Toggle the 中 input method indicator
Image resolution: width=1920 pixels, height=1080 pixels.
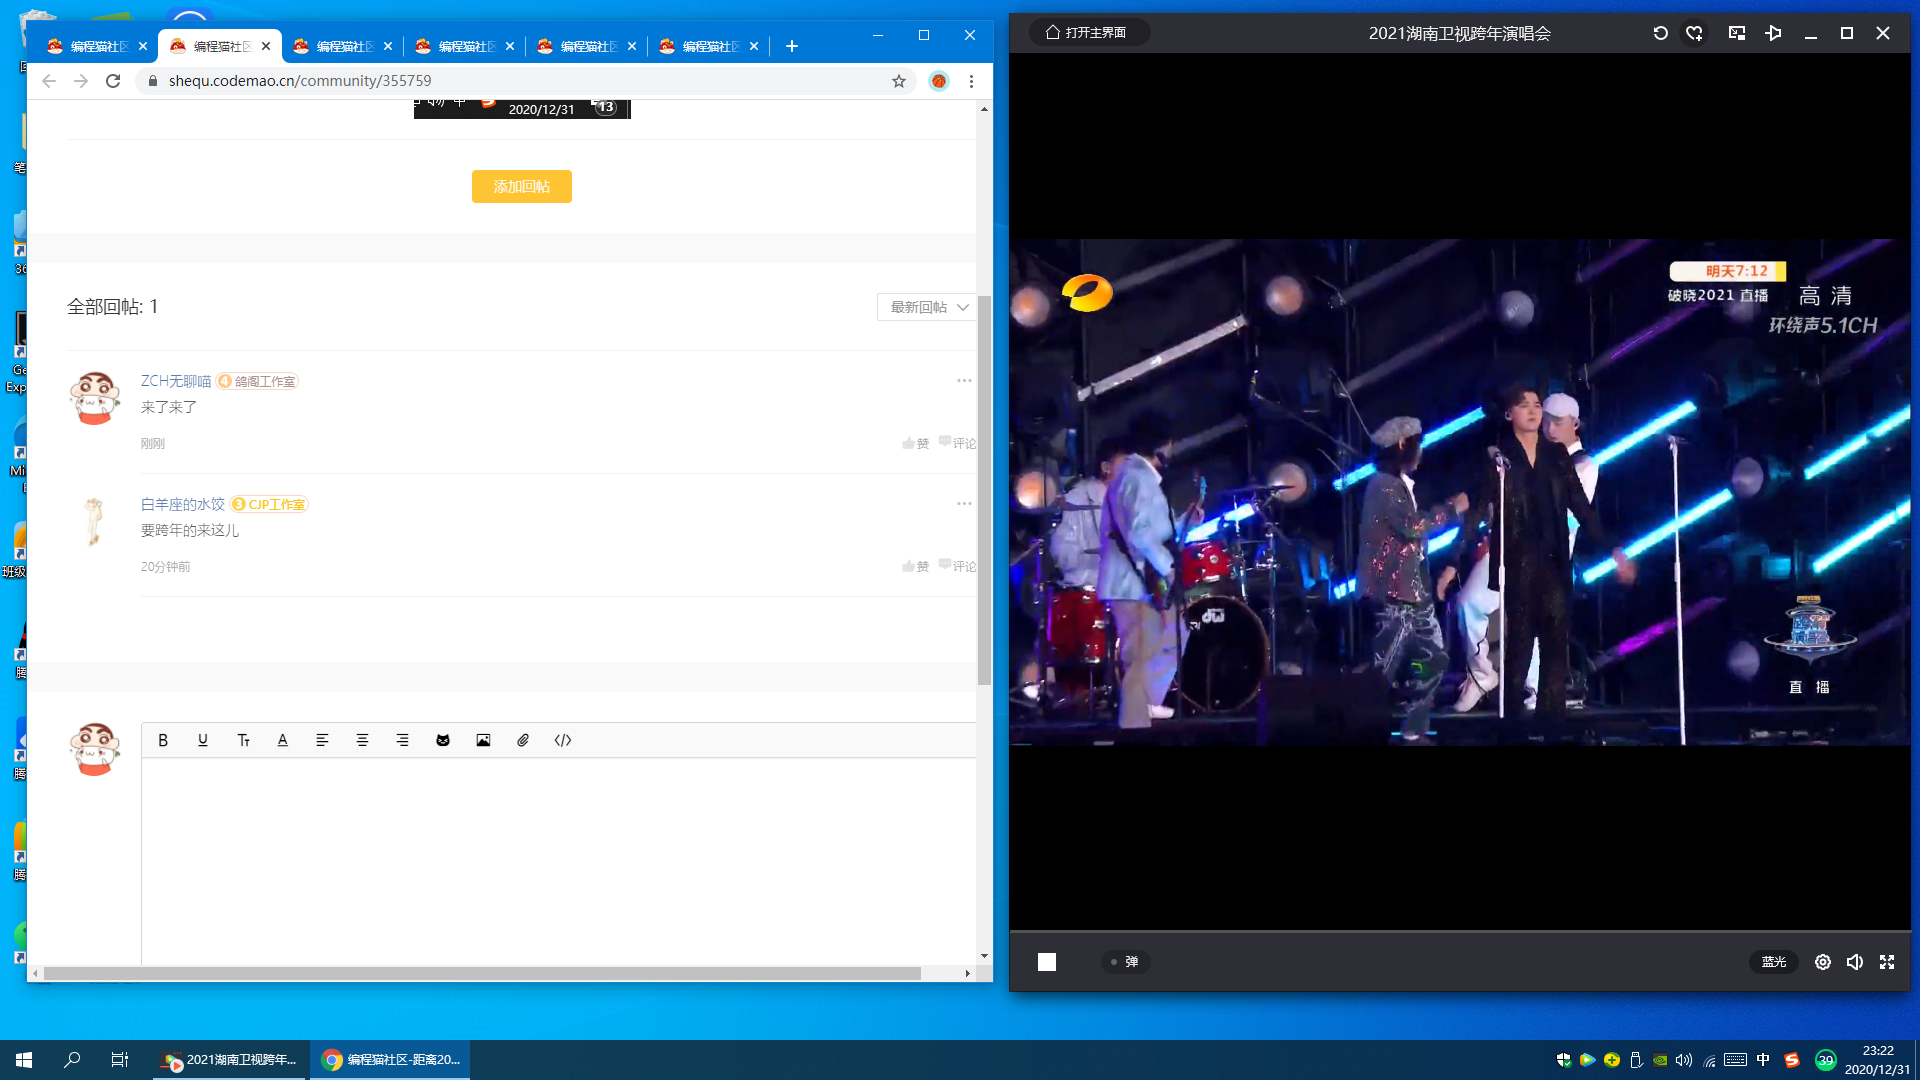[x=1763, y=1060]
